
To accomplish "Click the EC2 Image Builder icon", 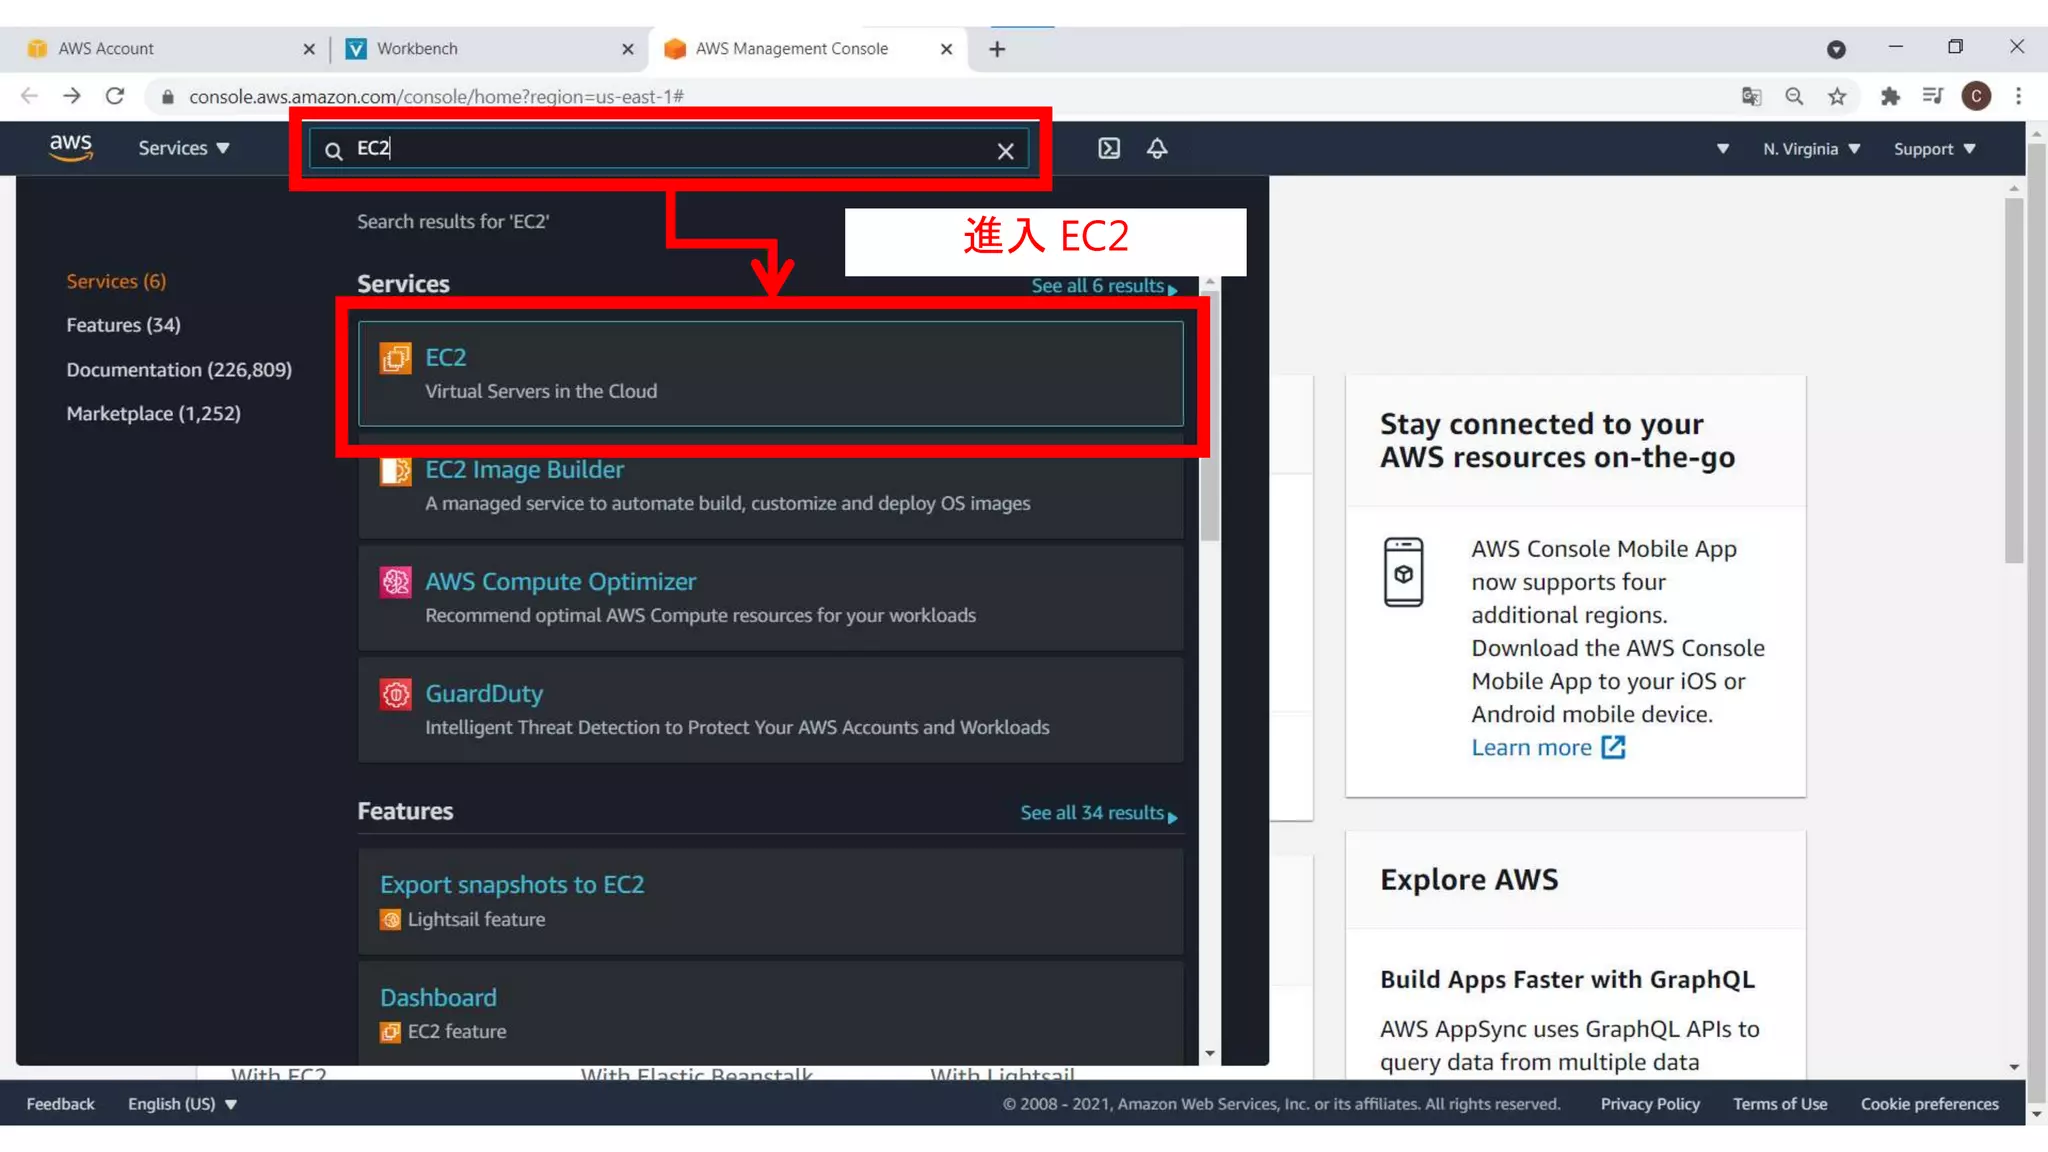I will coord(395,470).
